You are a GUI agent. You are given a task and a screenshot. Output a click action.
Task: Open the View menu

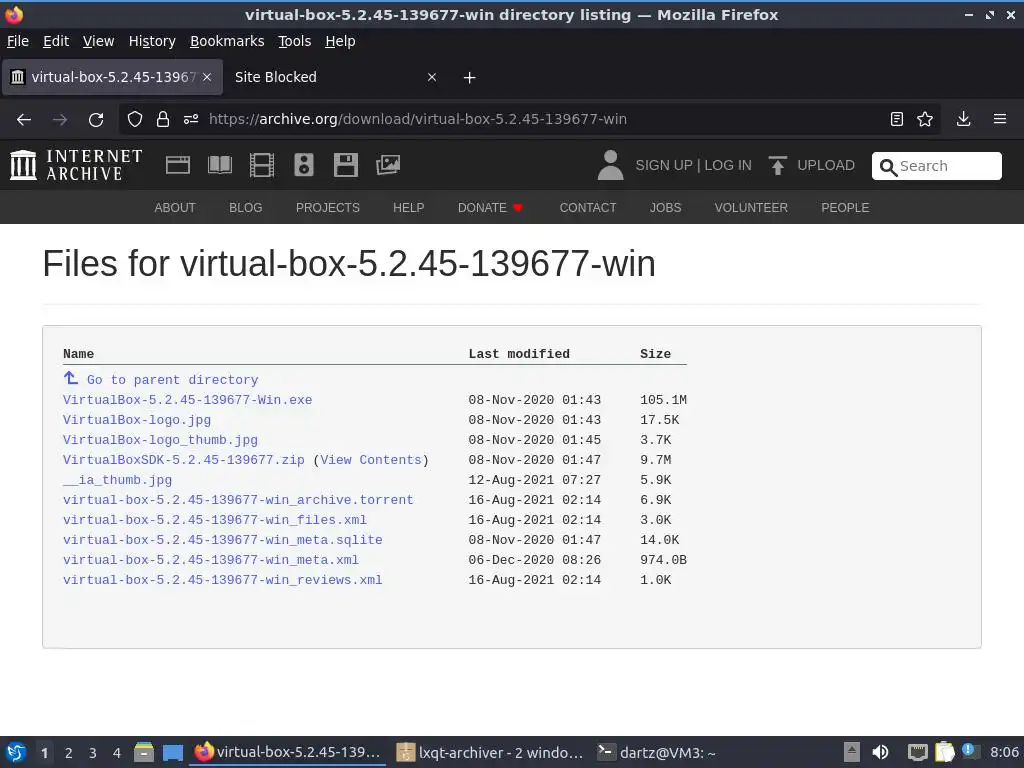pyautogui.click(x=99, y=41)
